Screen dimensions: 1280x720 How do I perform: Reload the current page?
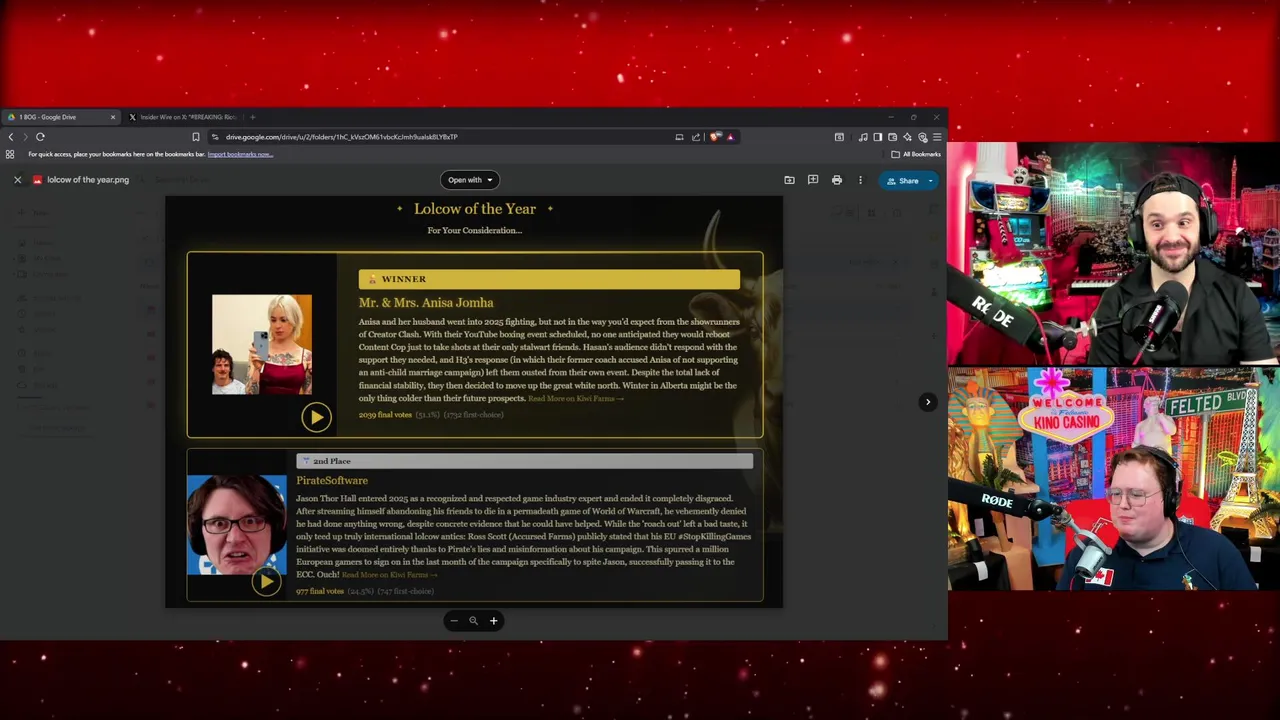pyautogui.click(x=40, y=137)
